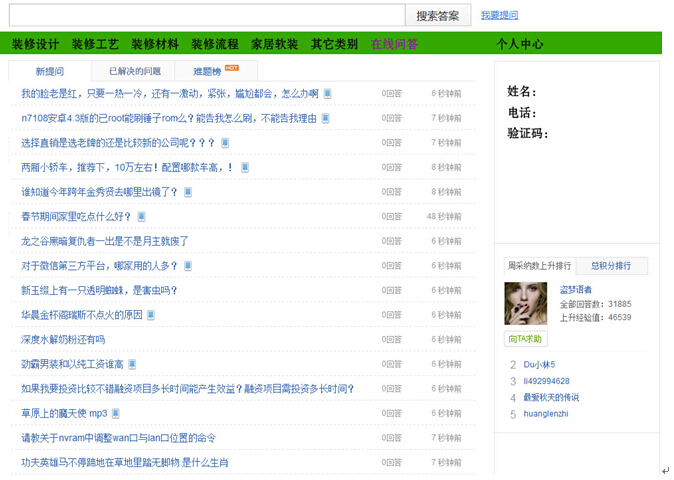
Task: Go to 个人中心 in the navigation bar
Action: click(520, 44)
